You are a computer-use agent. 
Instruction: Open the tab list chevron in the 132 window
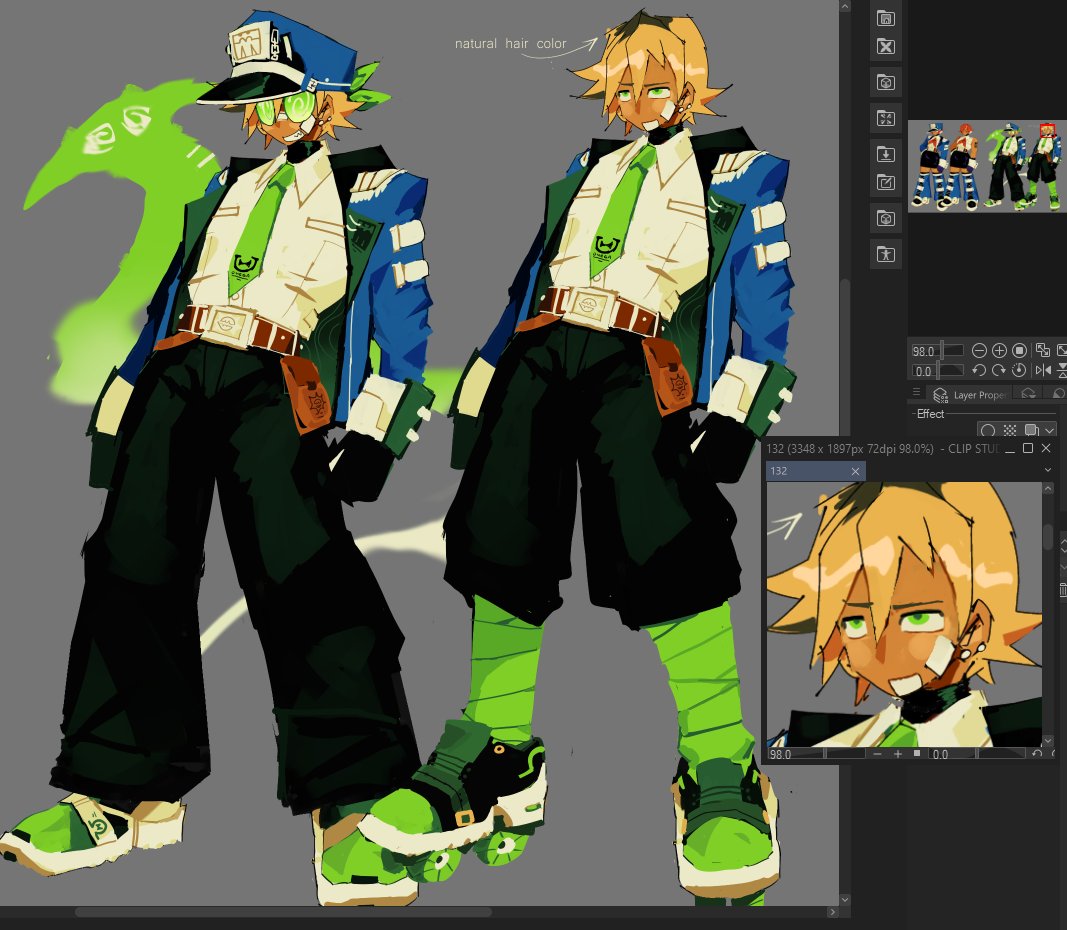1047,470
